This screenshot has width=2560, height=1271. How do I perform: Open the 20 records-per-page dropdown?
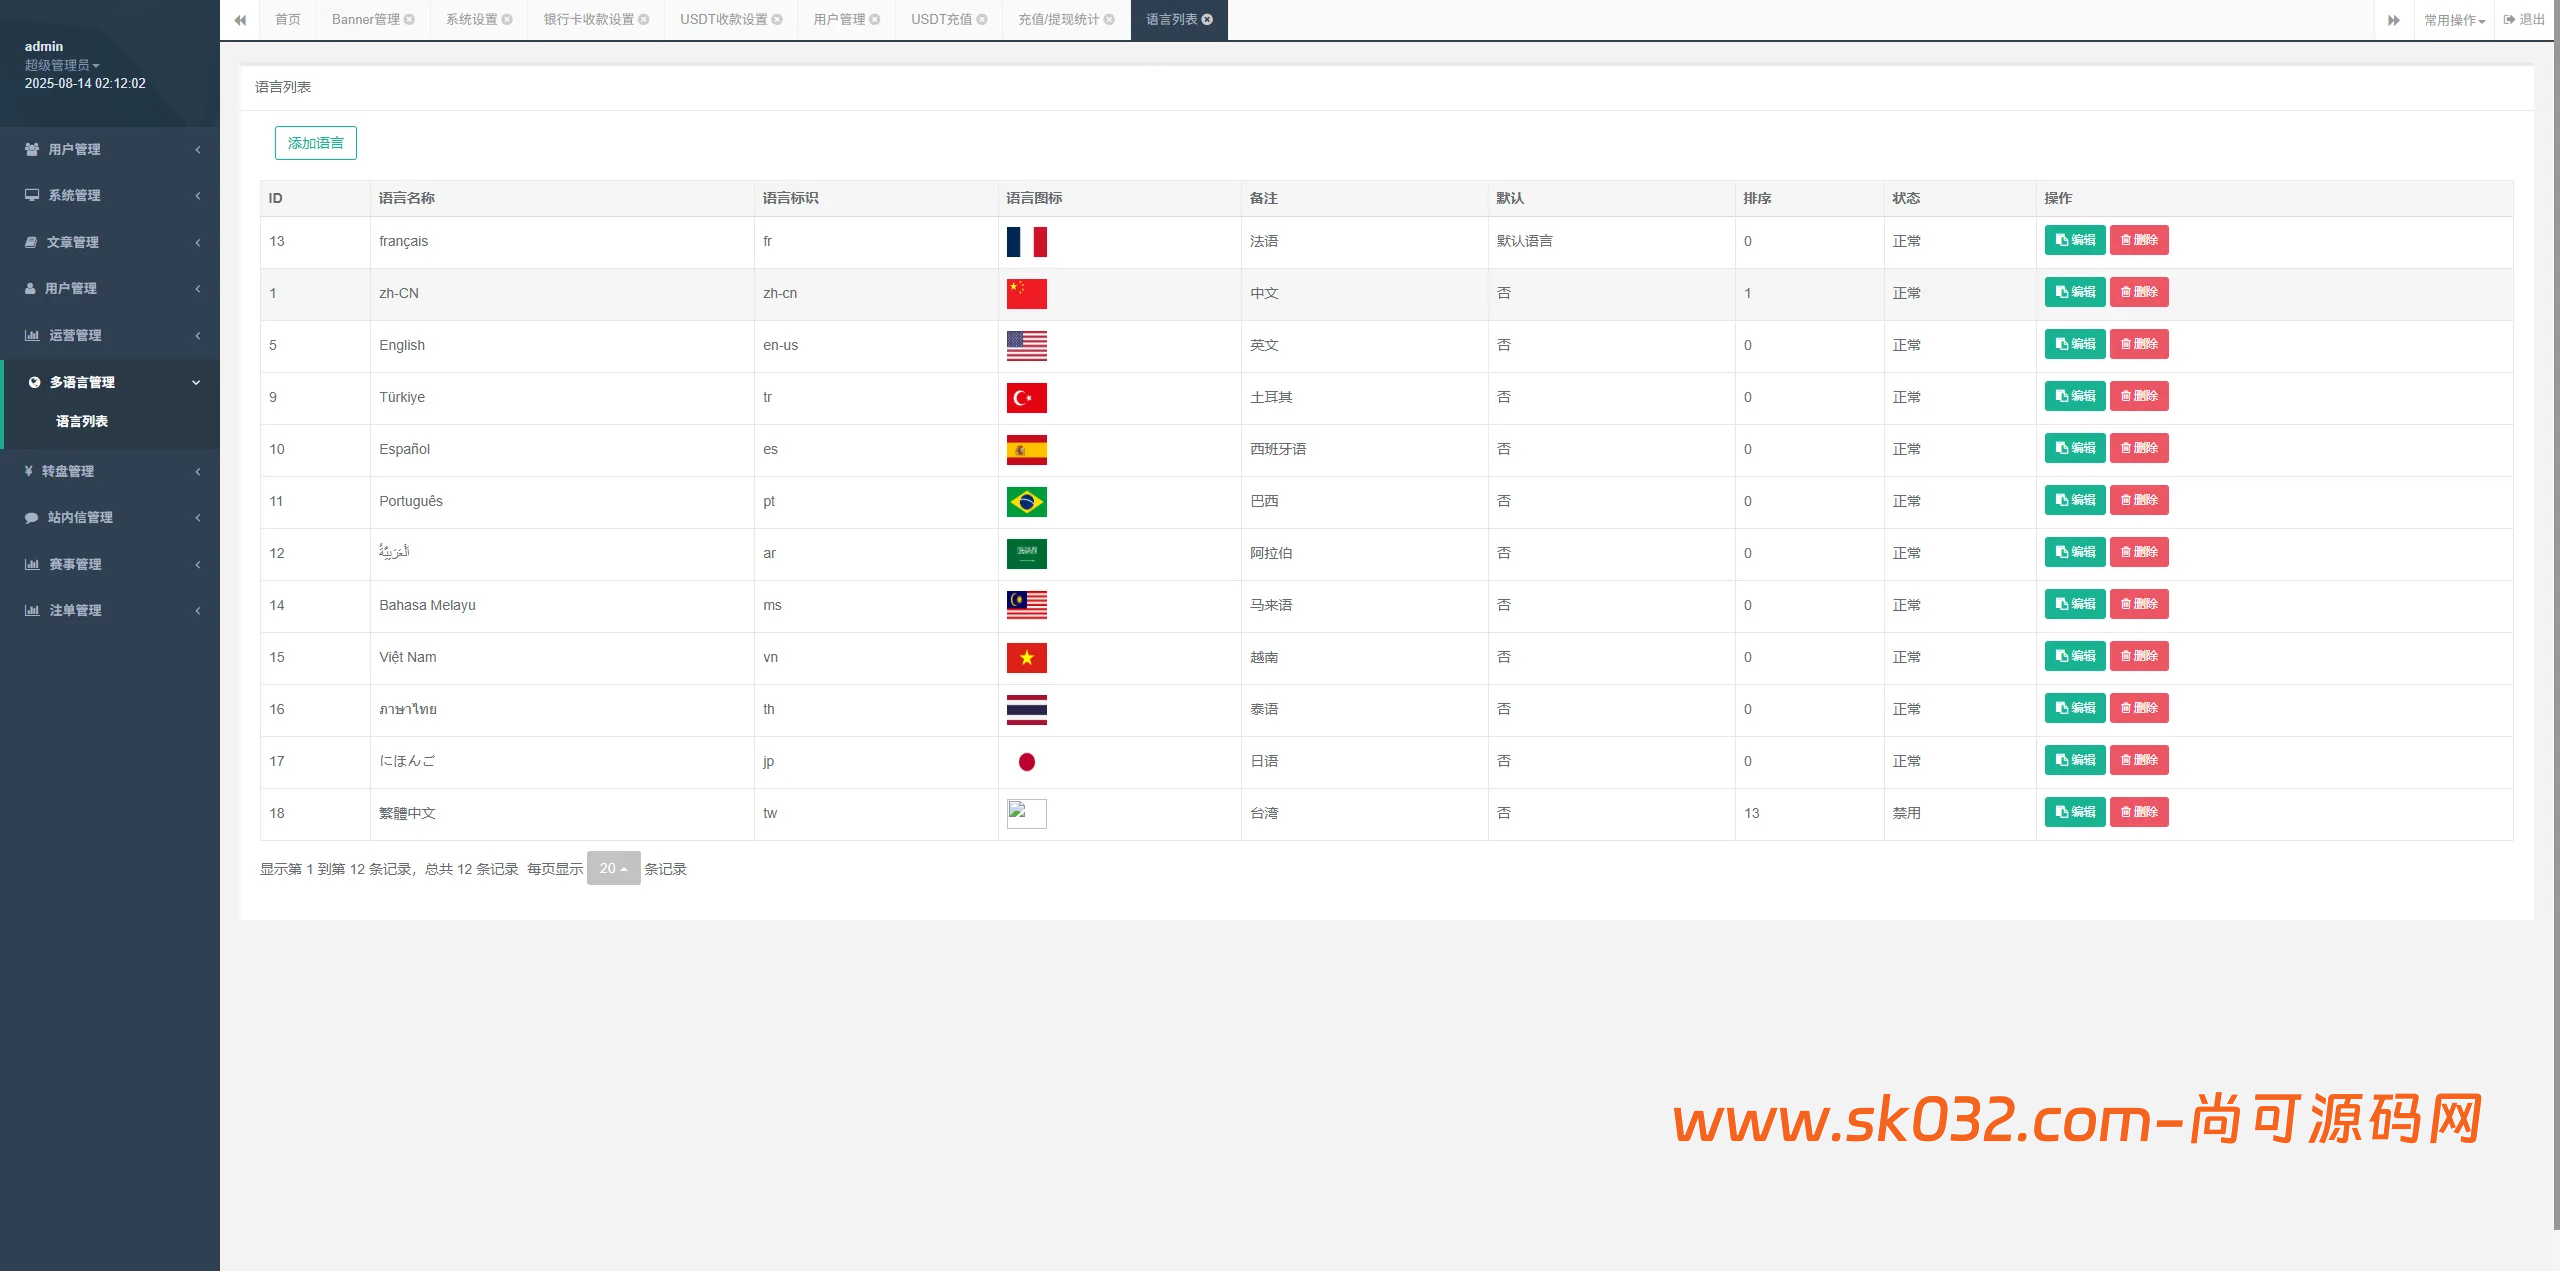coord(613,868)
